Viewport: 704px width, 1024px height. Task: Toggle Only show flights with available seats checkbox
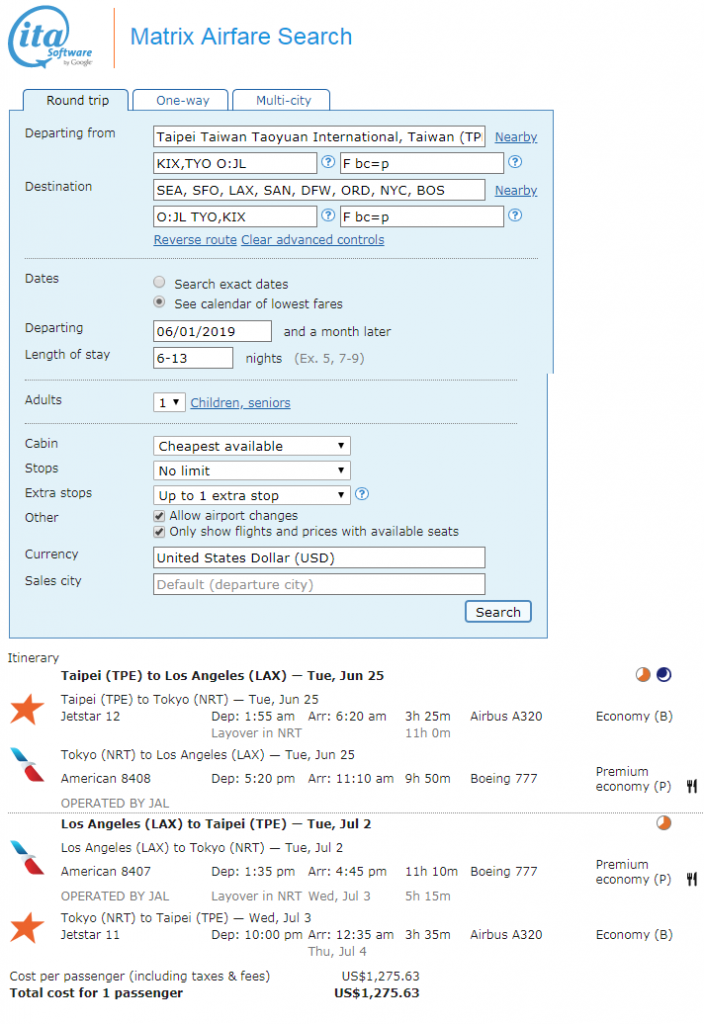159,532
